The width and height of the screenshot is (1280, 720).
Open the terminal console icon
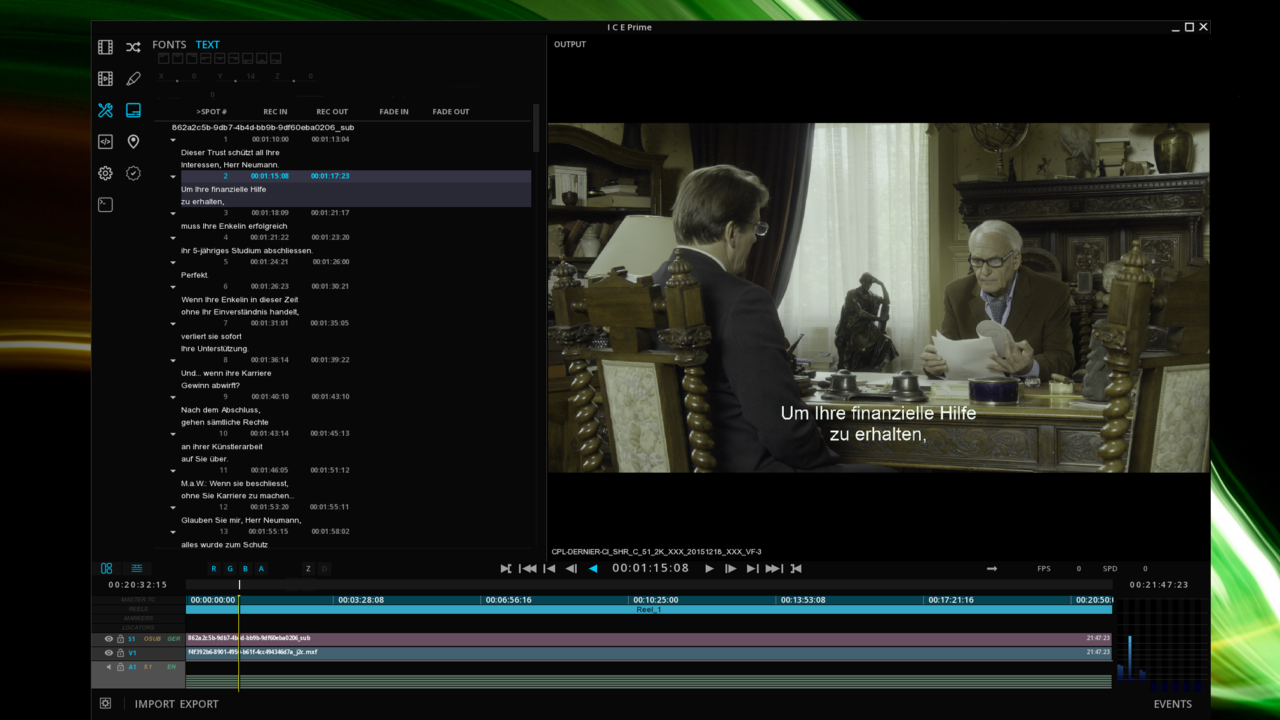click(105, 205)
